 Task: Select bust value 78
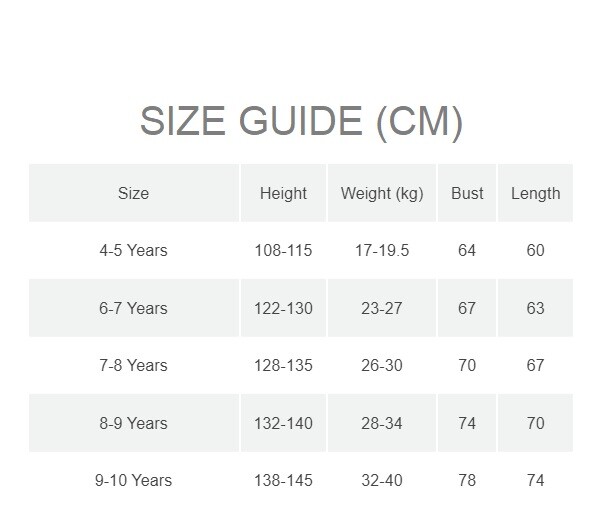click(x=467, y=481)
